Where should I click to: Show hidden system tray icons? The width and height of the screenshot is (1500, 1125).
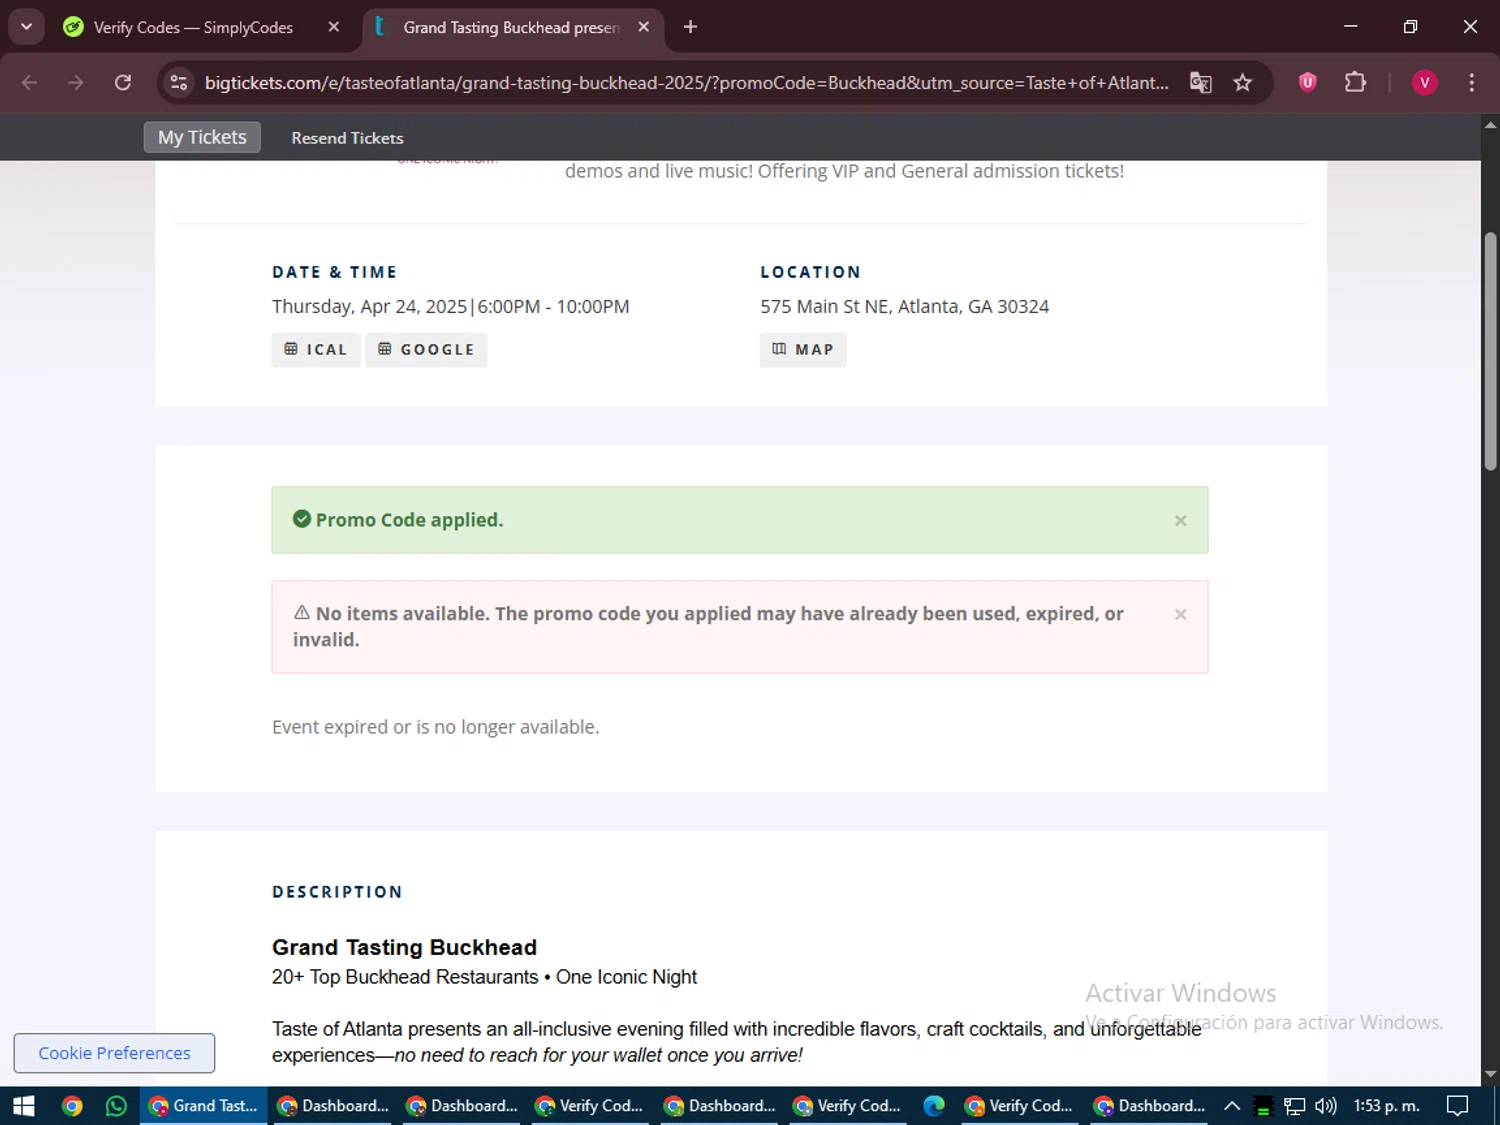click(x=1232, y=1105)
